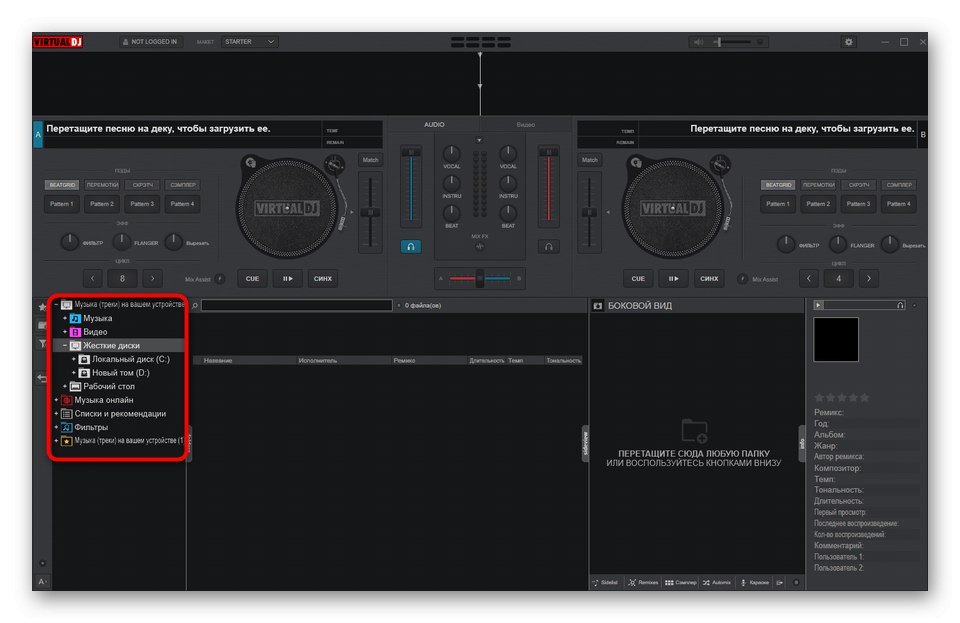Toggle СИНХ on deck A
Image resolution: width=960 pixels, height=623 pixels.
(323, 278)
